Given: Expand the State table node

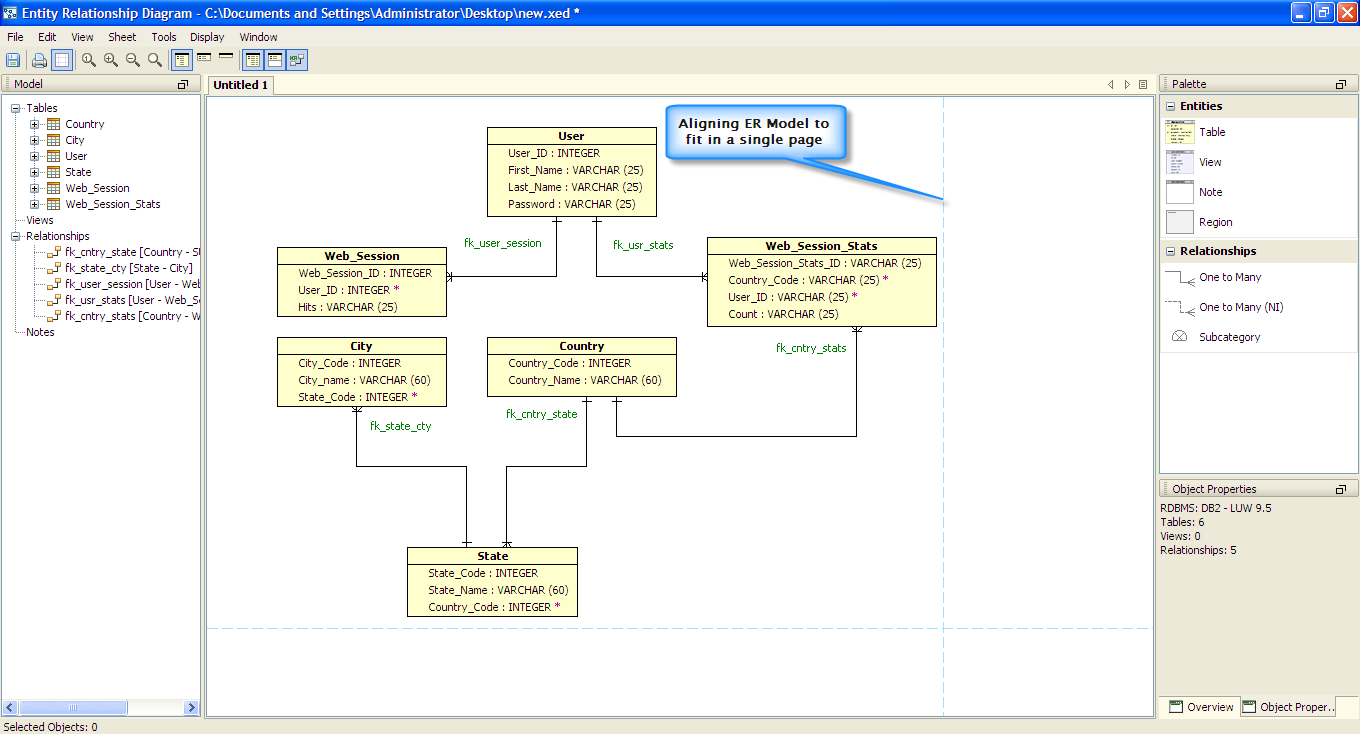Looking at the screenshot, I should (x=35, y=172).
